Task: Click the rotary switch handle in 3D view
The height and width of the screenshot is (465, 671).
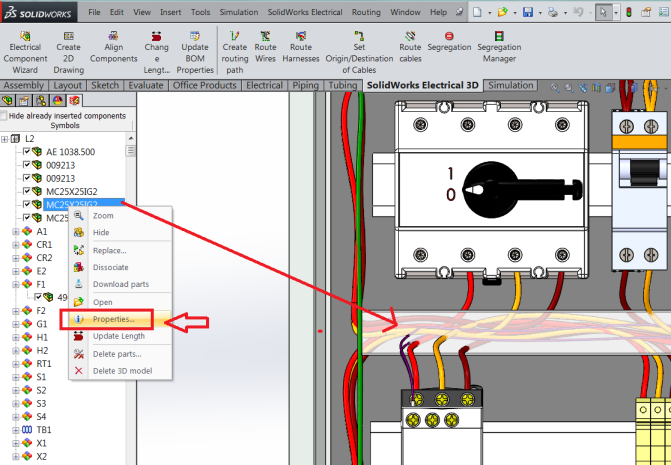Action: [x=520, y=189]
